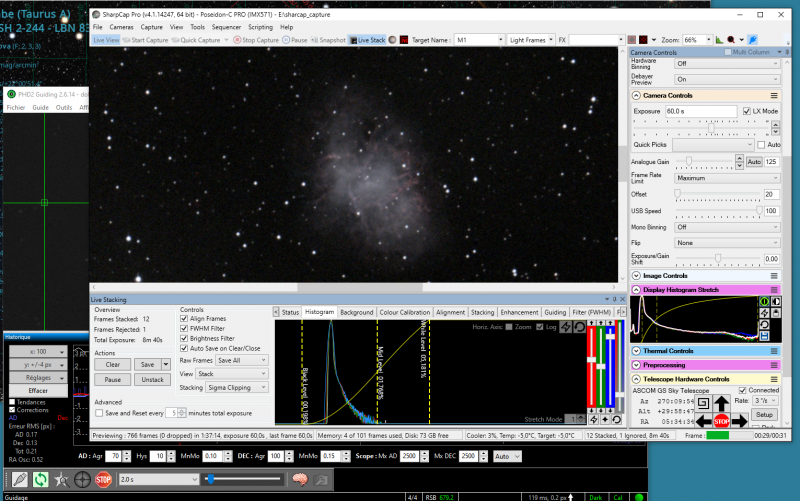The width and height of the screenshot is (800, 501).
Task: Click the PHD2 guide crosshair icon
Action: pos(82,480)
